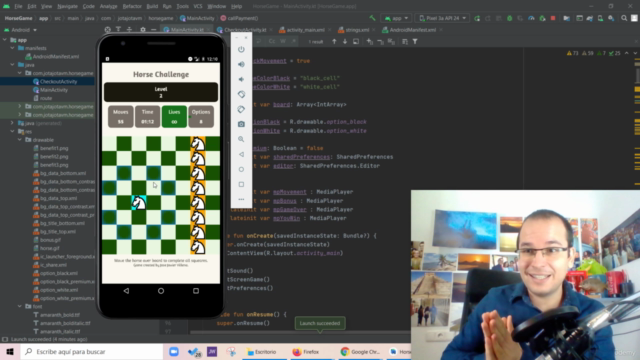Click the search filter funnel icon
This screenshot has height=360, width=640.
point(415,41)
